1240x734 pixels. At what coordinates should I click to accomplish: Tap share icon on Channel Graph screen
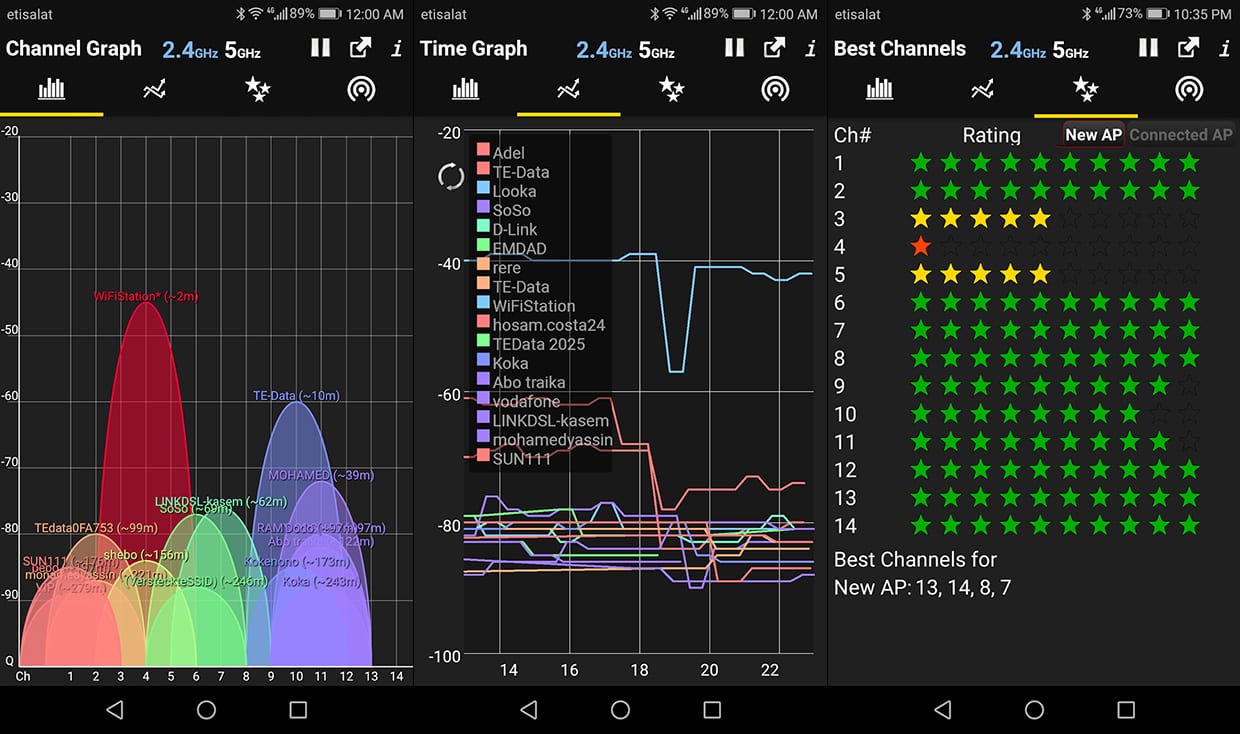(360, 48)
